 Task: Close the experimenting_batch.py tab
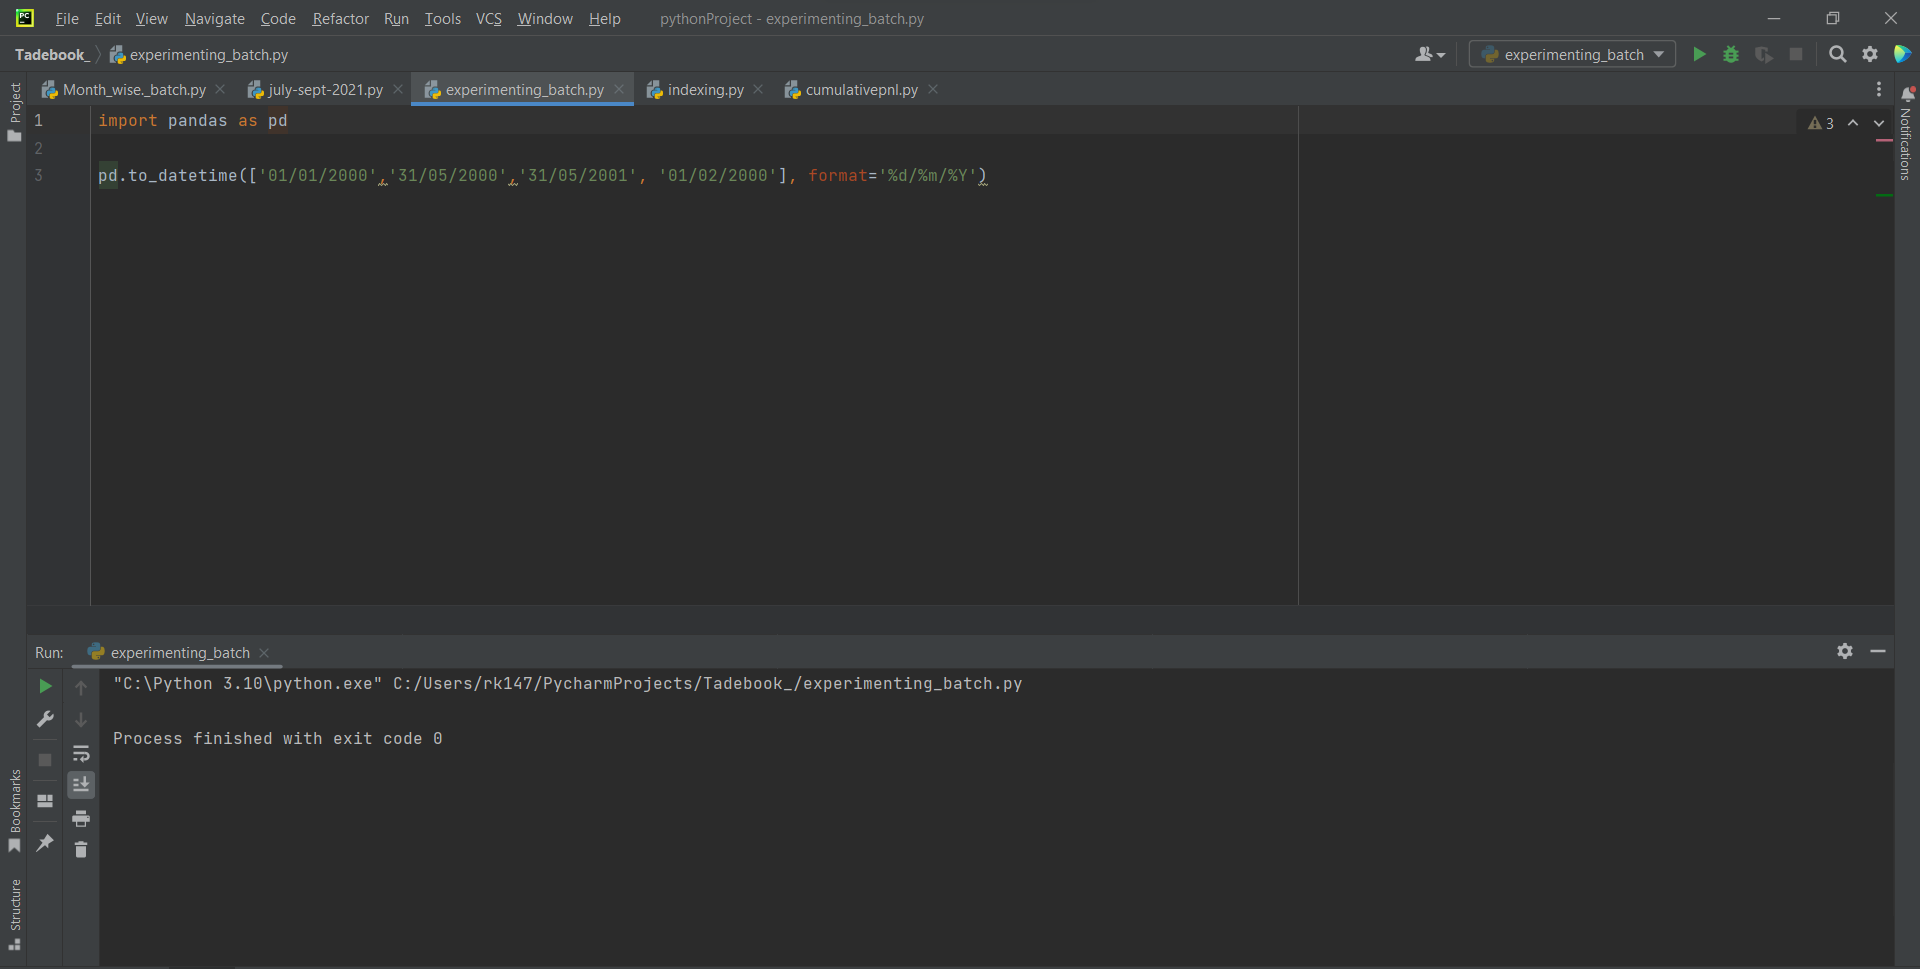pos(619,89)
